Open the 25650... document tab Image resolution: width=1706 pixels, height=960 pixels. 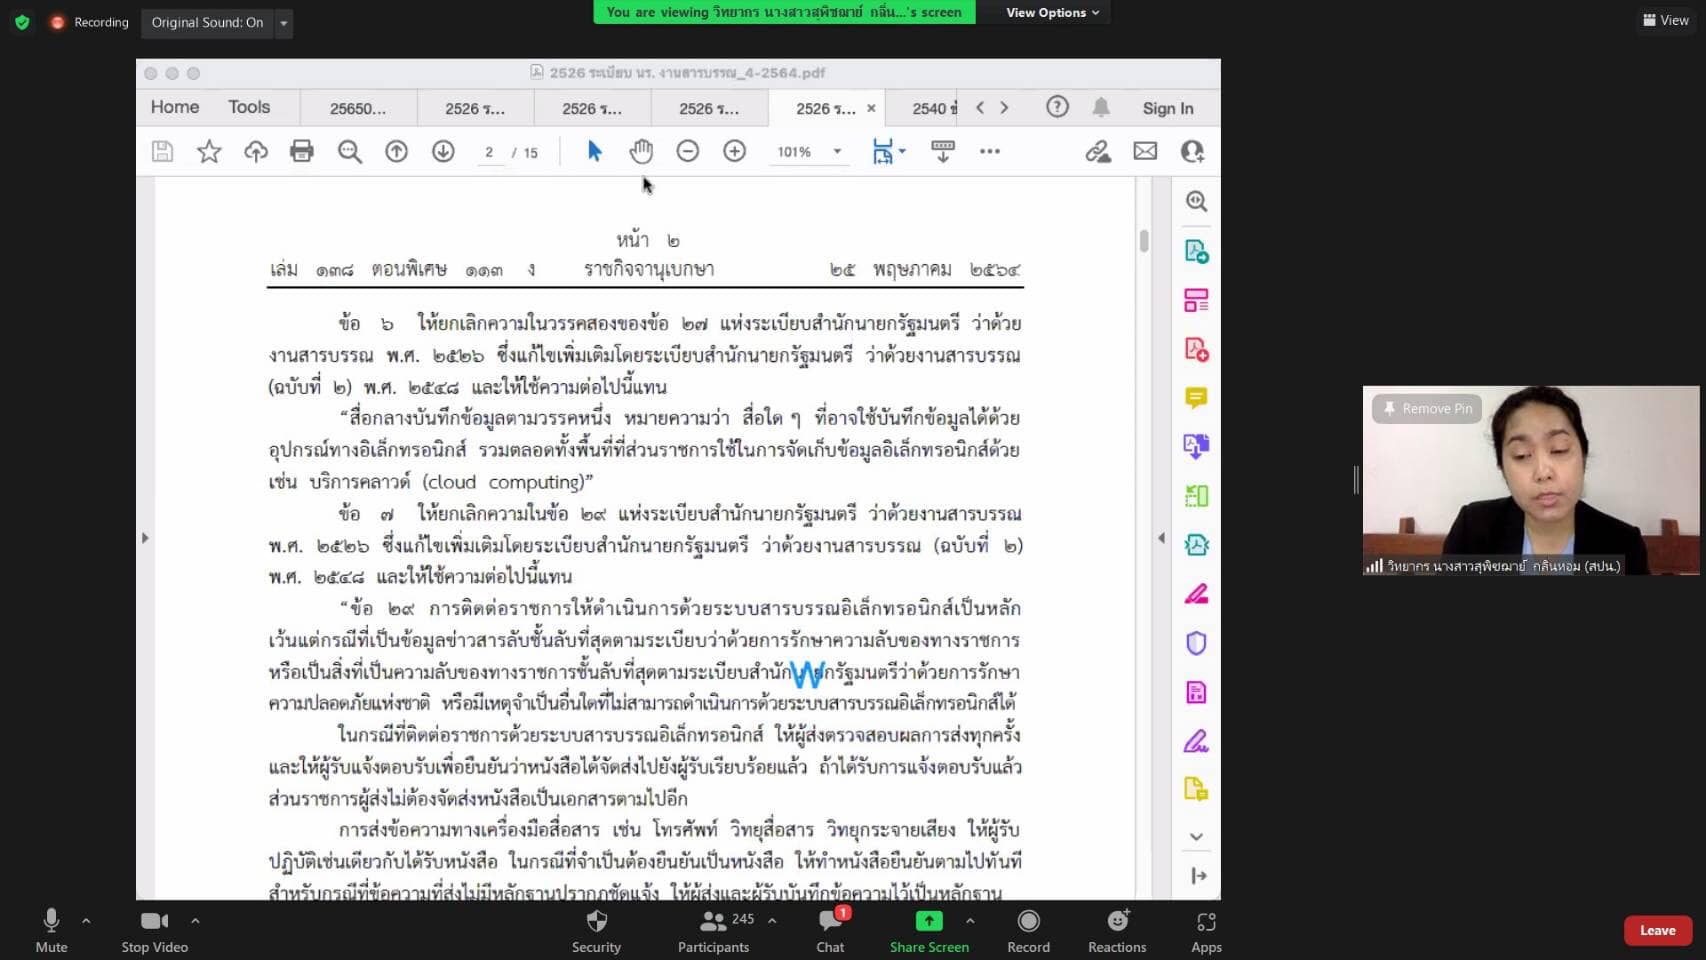point(358,109)
